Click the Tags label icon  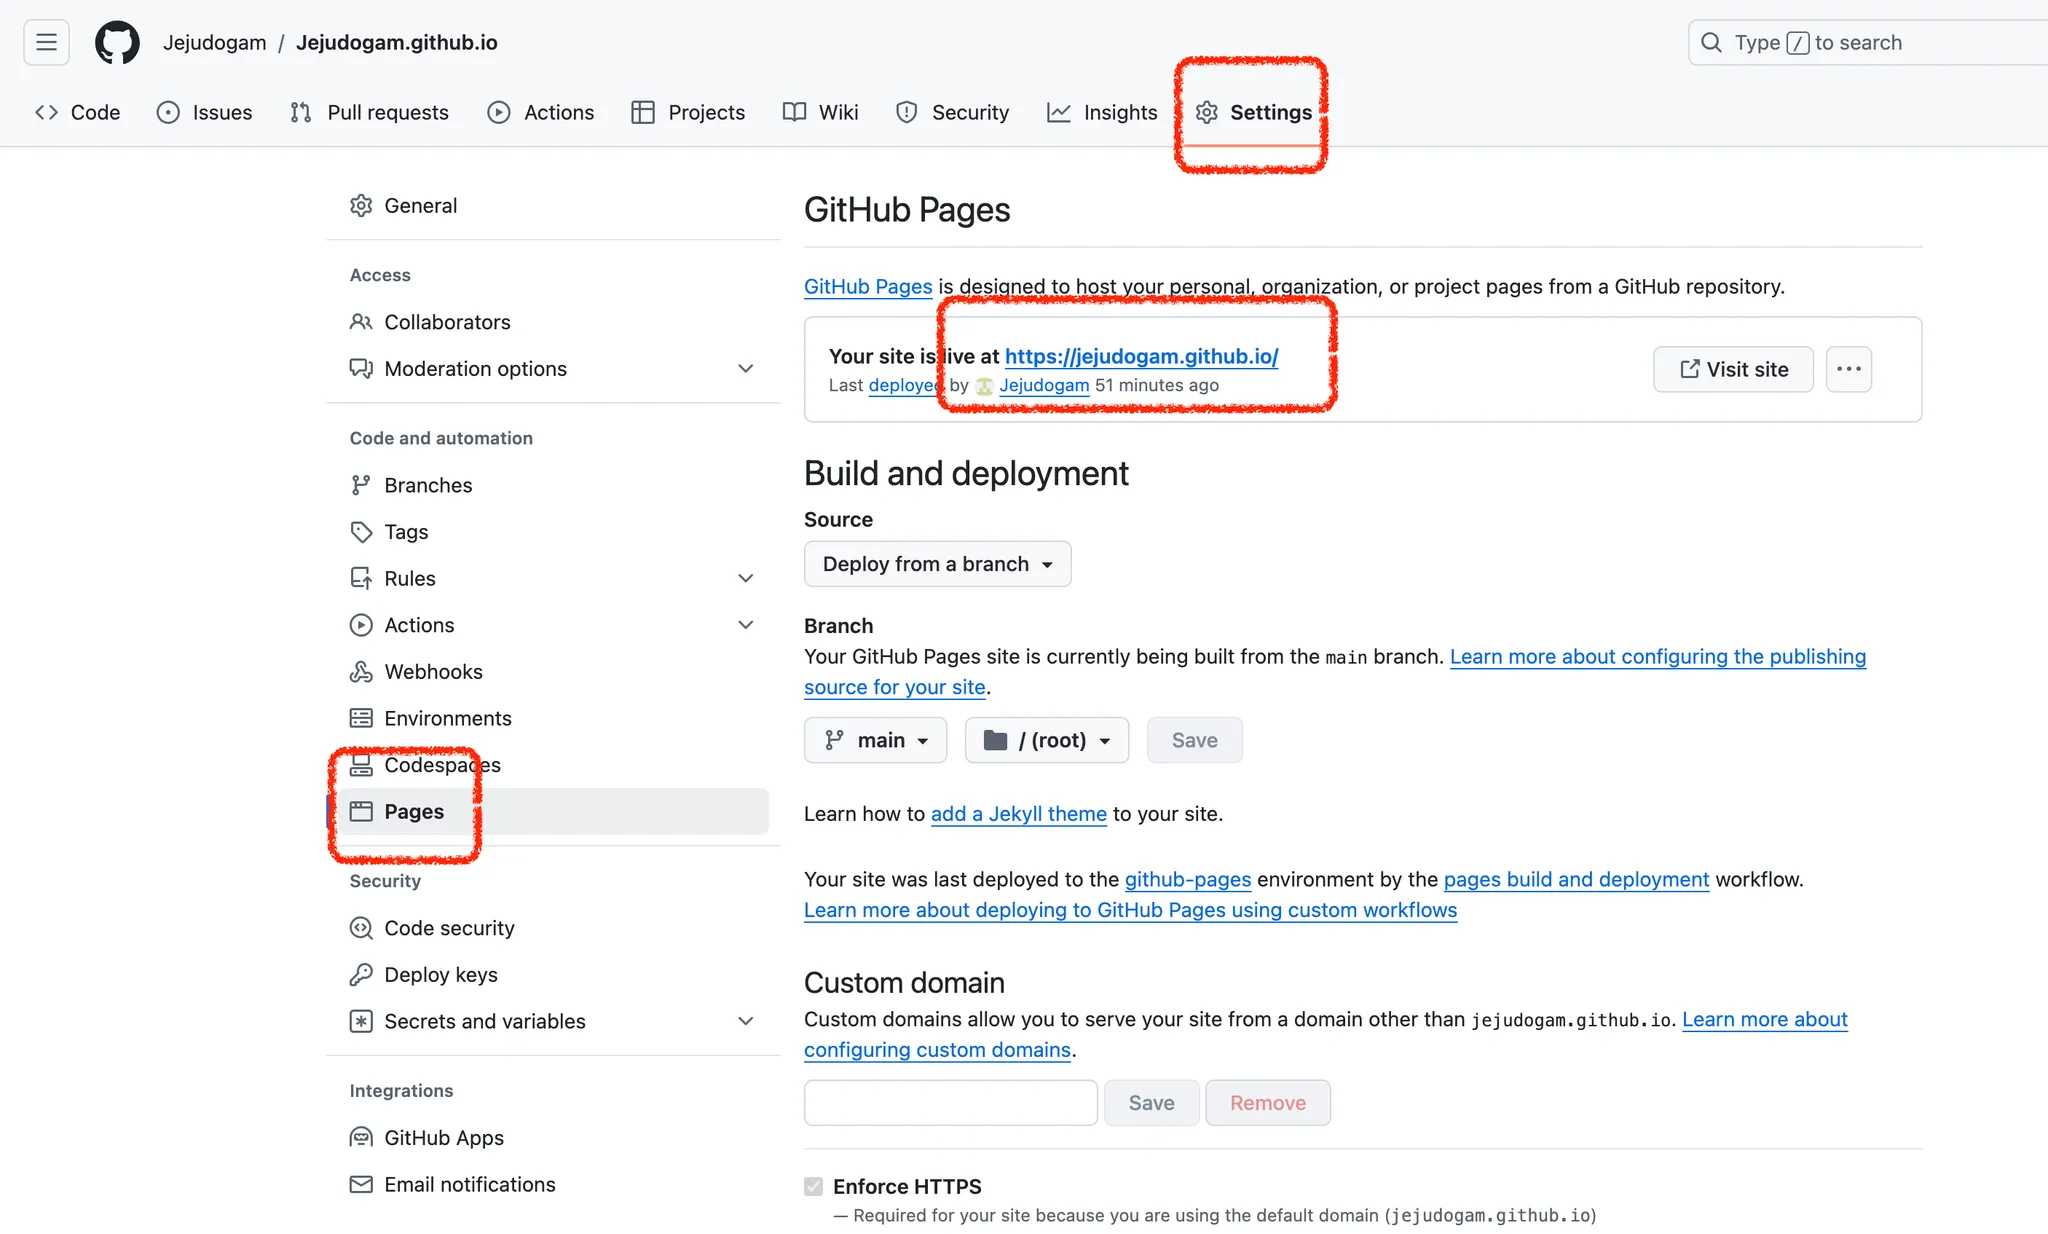point(361,532)
